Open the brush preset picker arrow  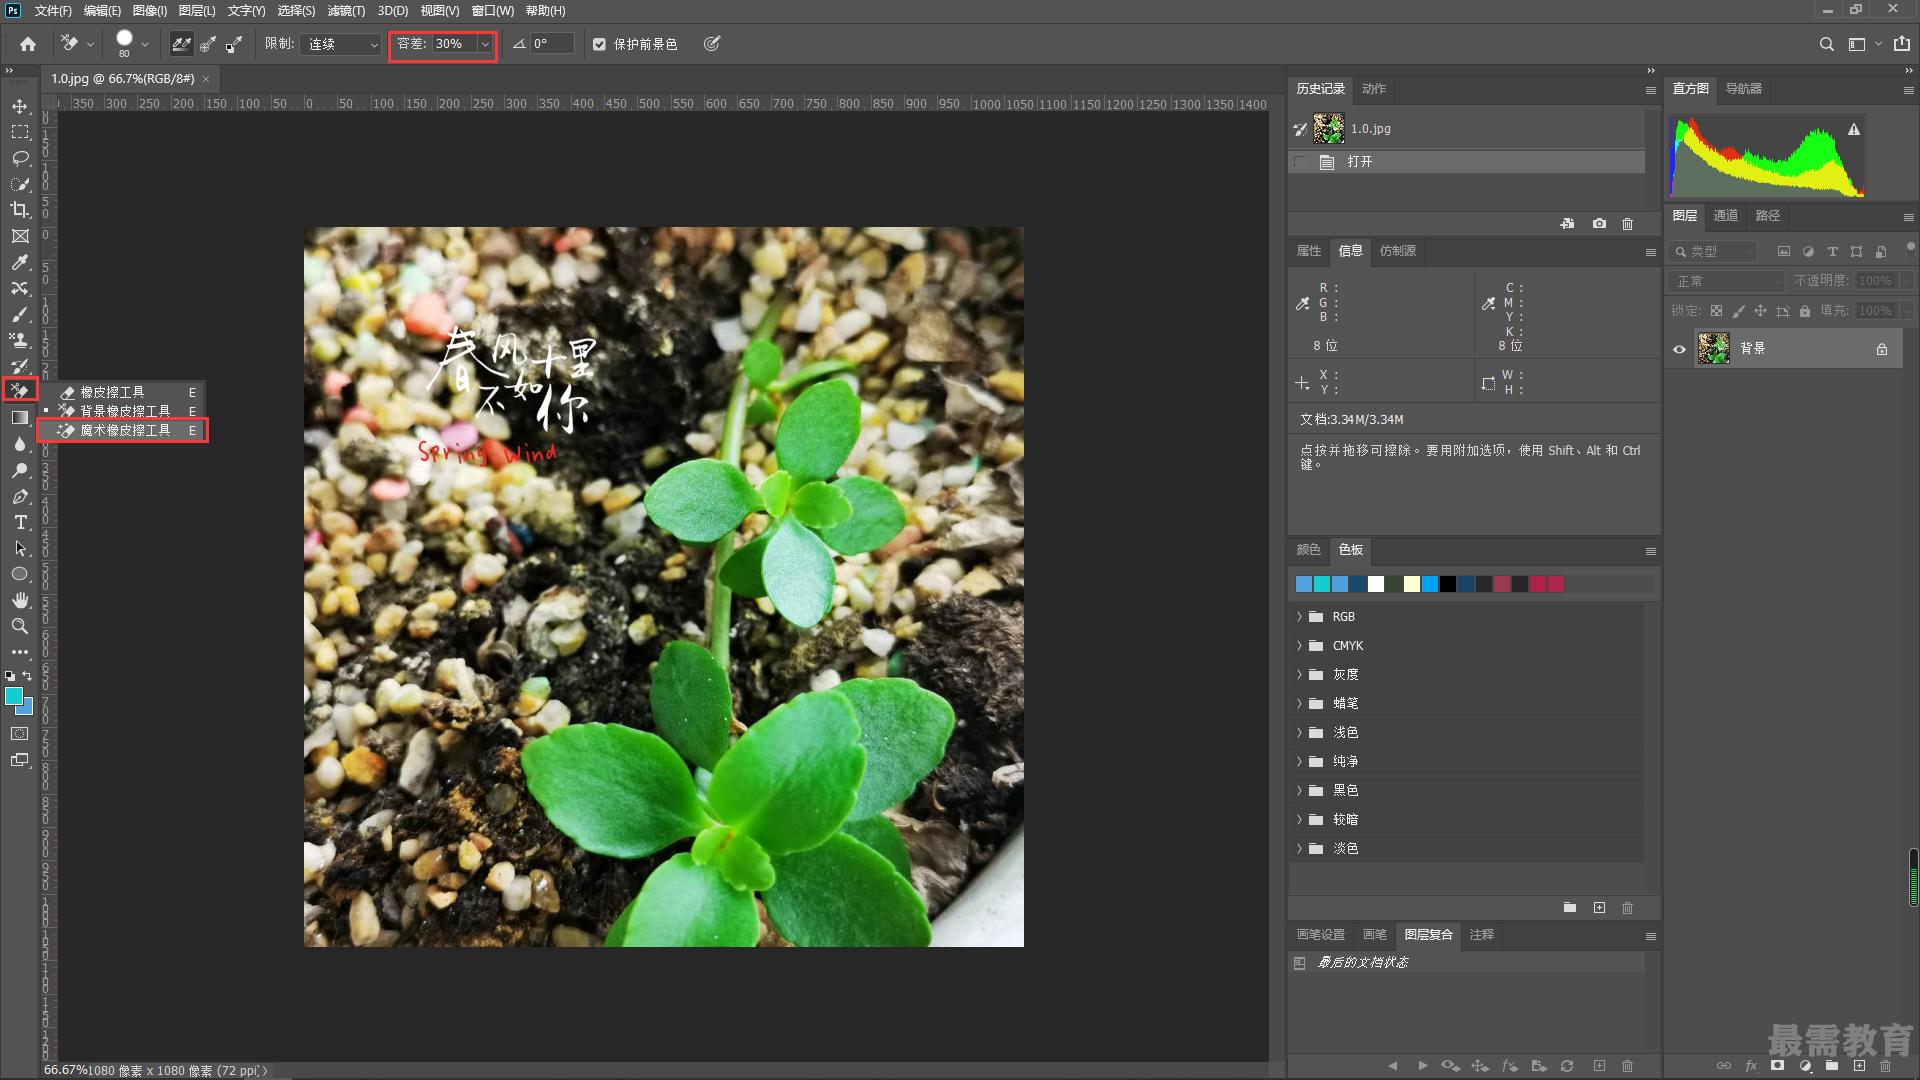click(x=145, y=44)
